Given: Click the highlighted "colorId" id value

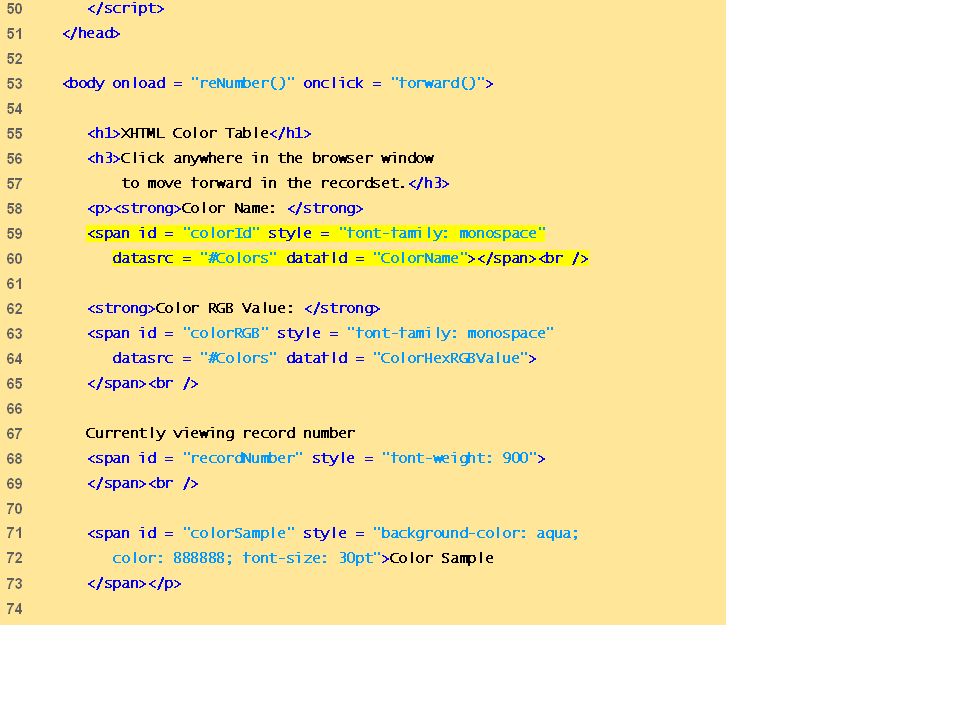Looking at the screenshot, I should 221,233.
